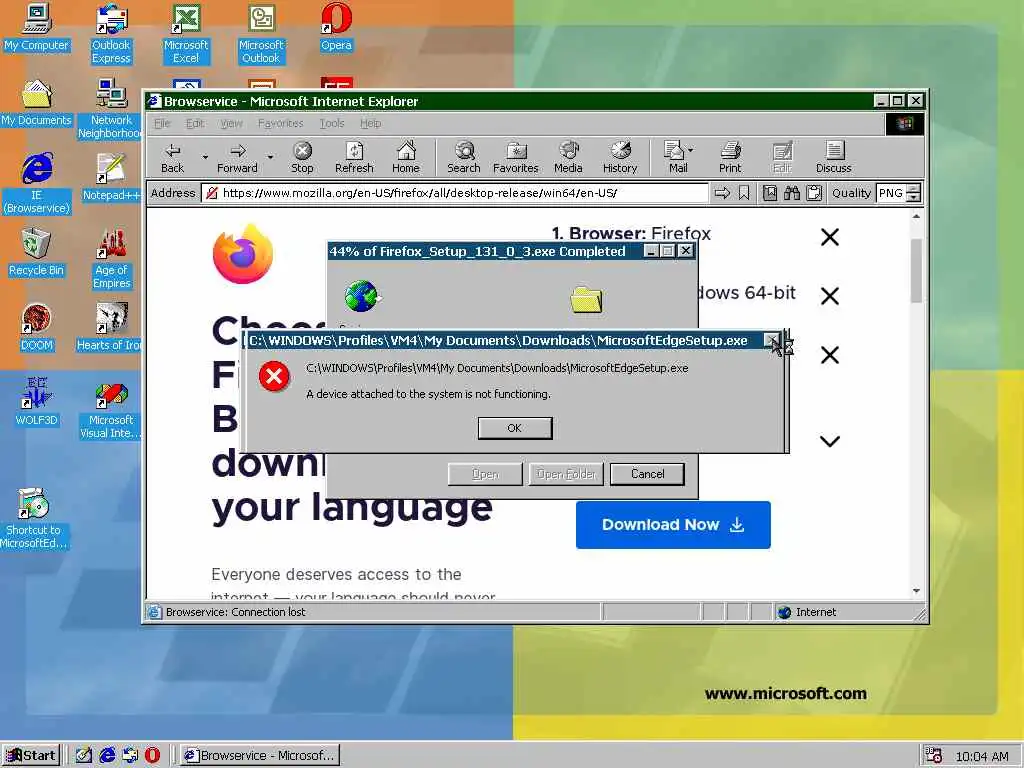Image resolution: width=1024 pixels, height=768 pixels.
Task: Clear the '1. Browser: Firefox' selection with its X
Action: (x=829, y=237)
